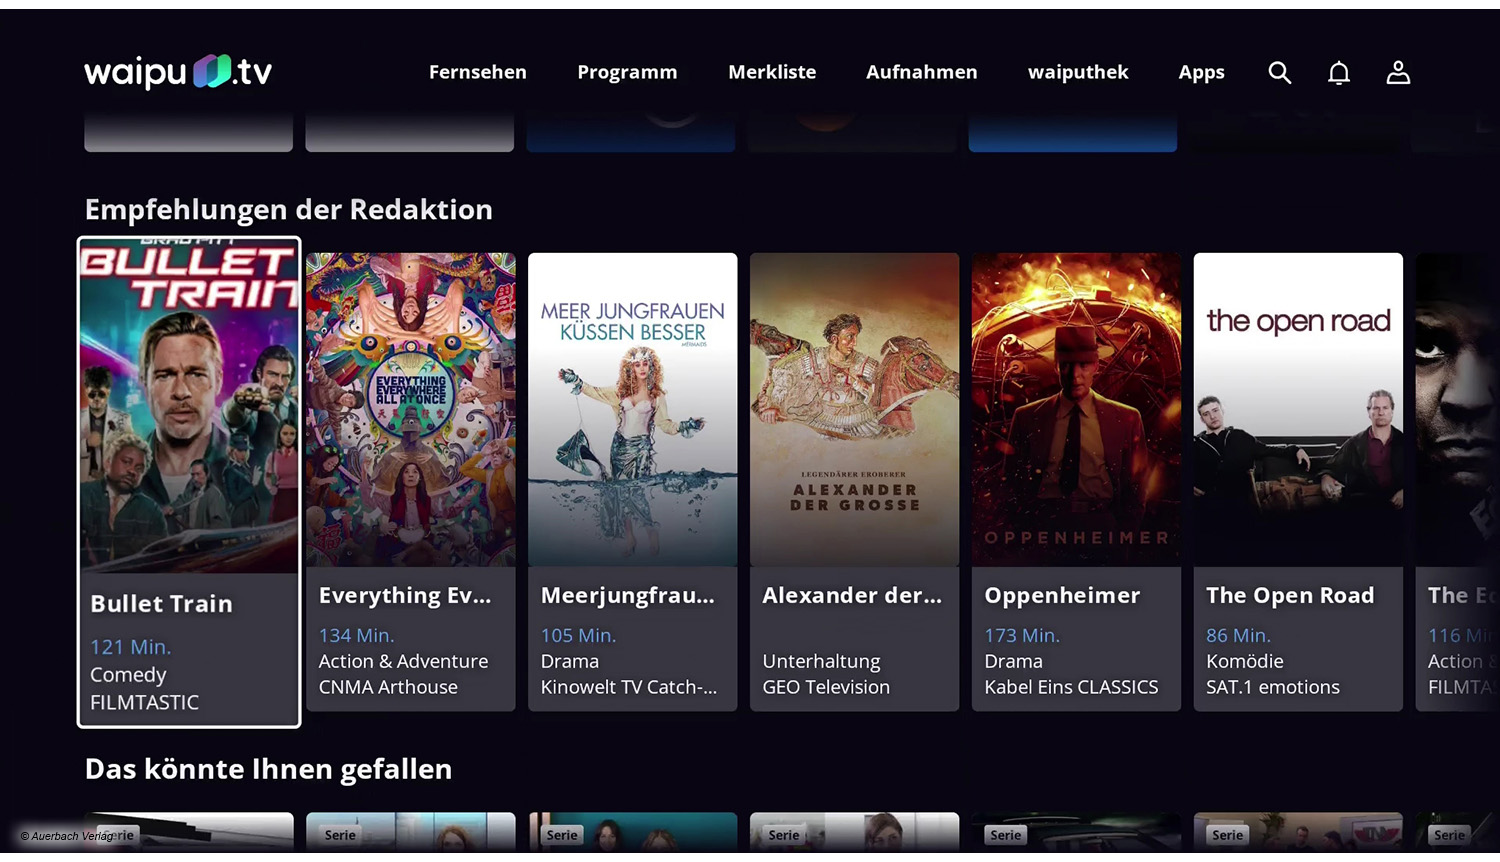Open the notifications bell icon

tap(1338, 72)
